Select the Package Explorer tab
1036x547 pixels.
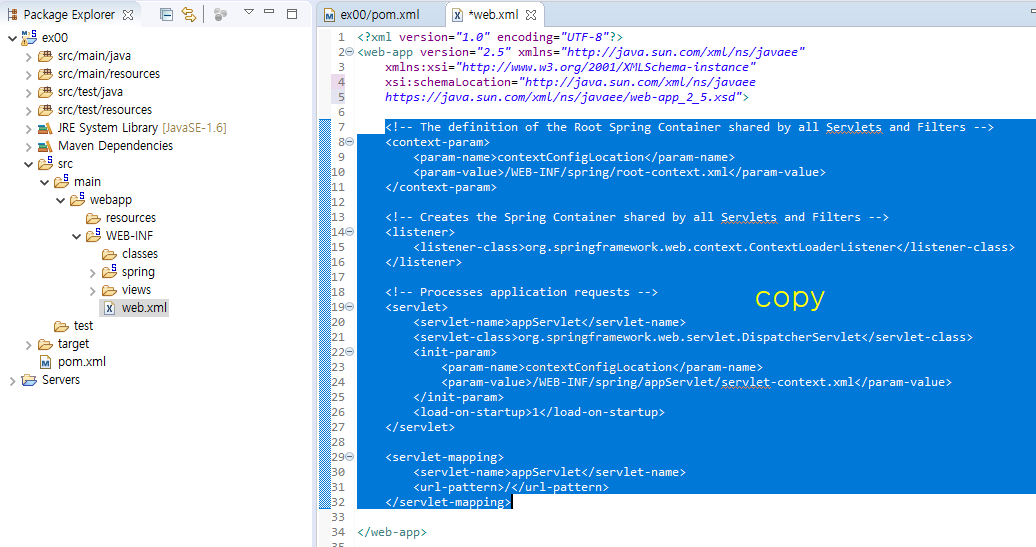69,15
